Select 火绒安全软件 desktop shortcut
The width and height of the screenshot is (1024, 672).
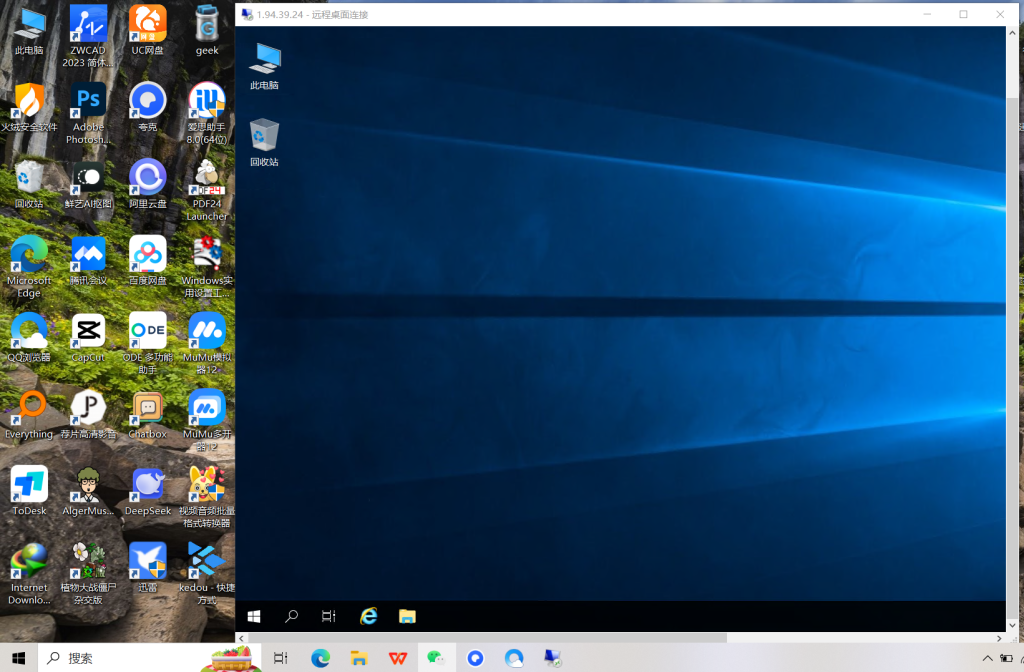29,108
